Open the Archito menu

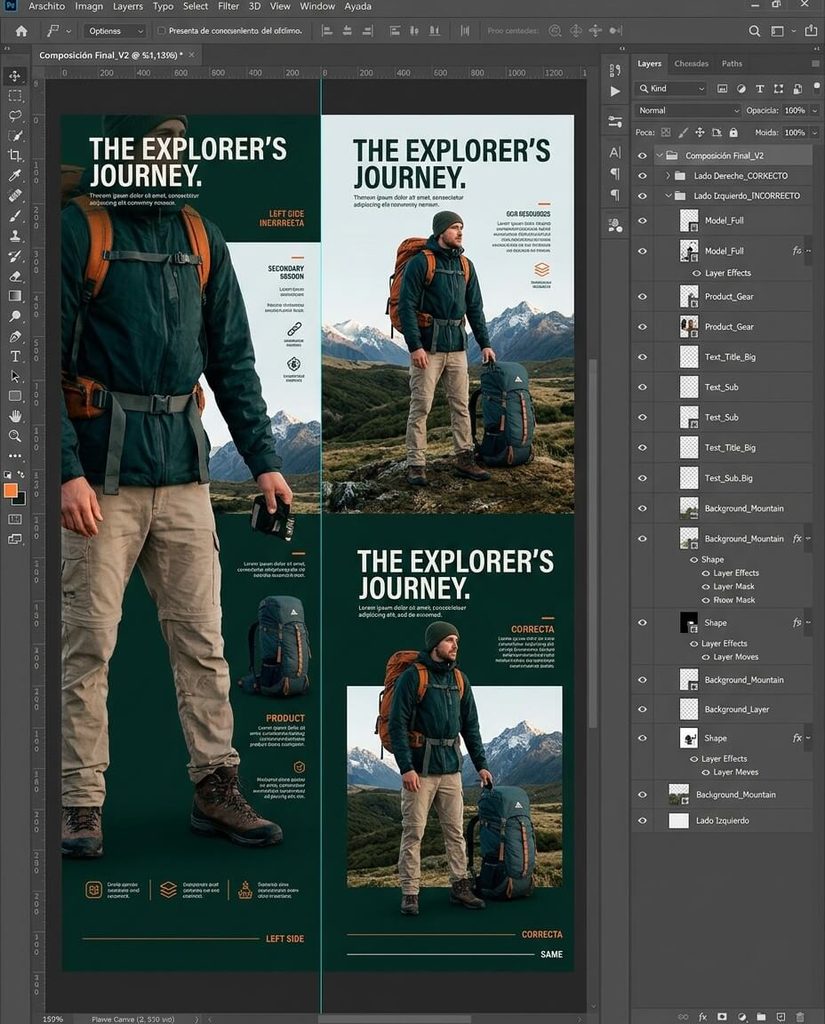tap(46, 7)
